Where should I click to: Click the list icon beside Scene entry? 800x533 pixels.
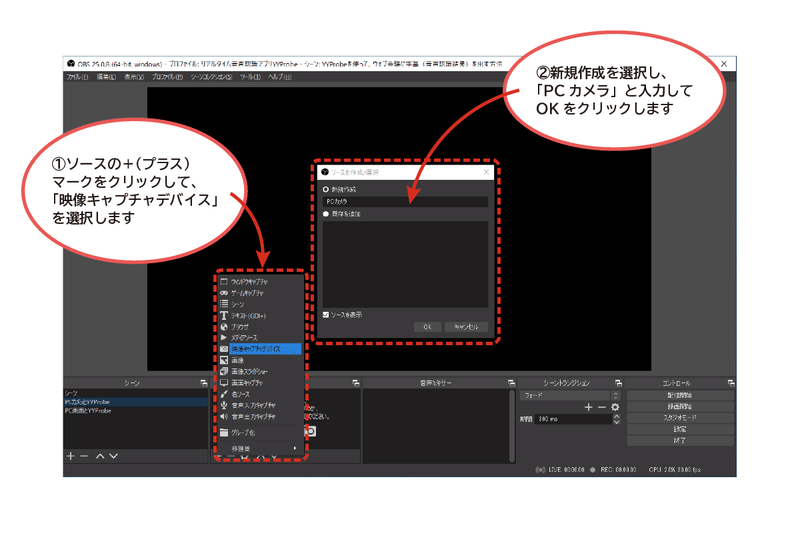224,304
